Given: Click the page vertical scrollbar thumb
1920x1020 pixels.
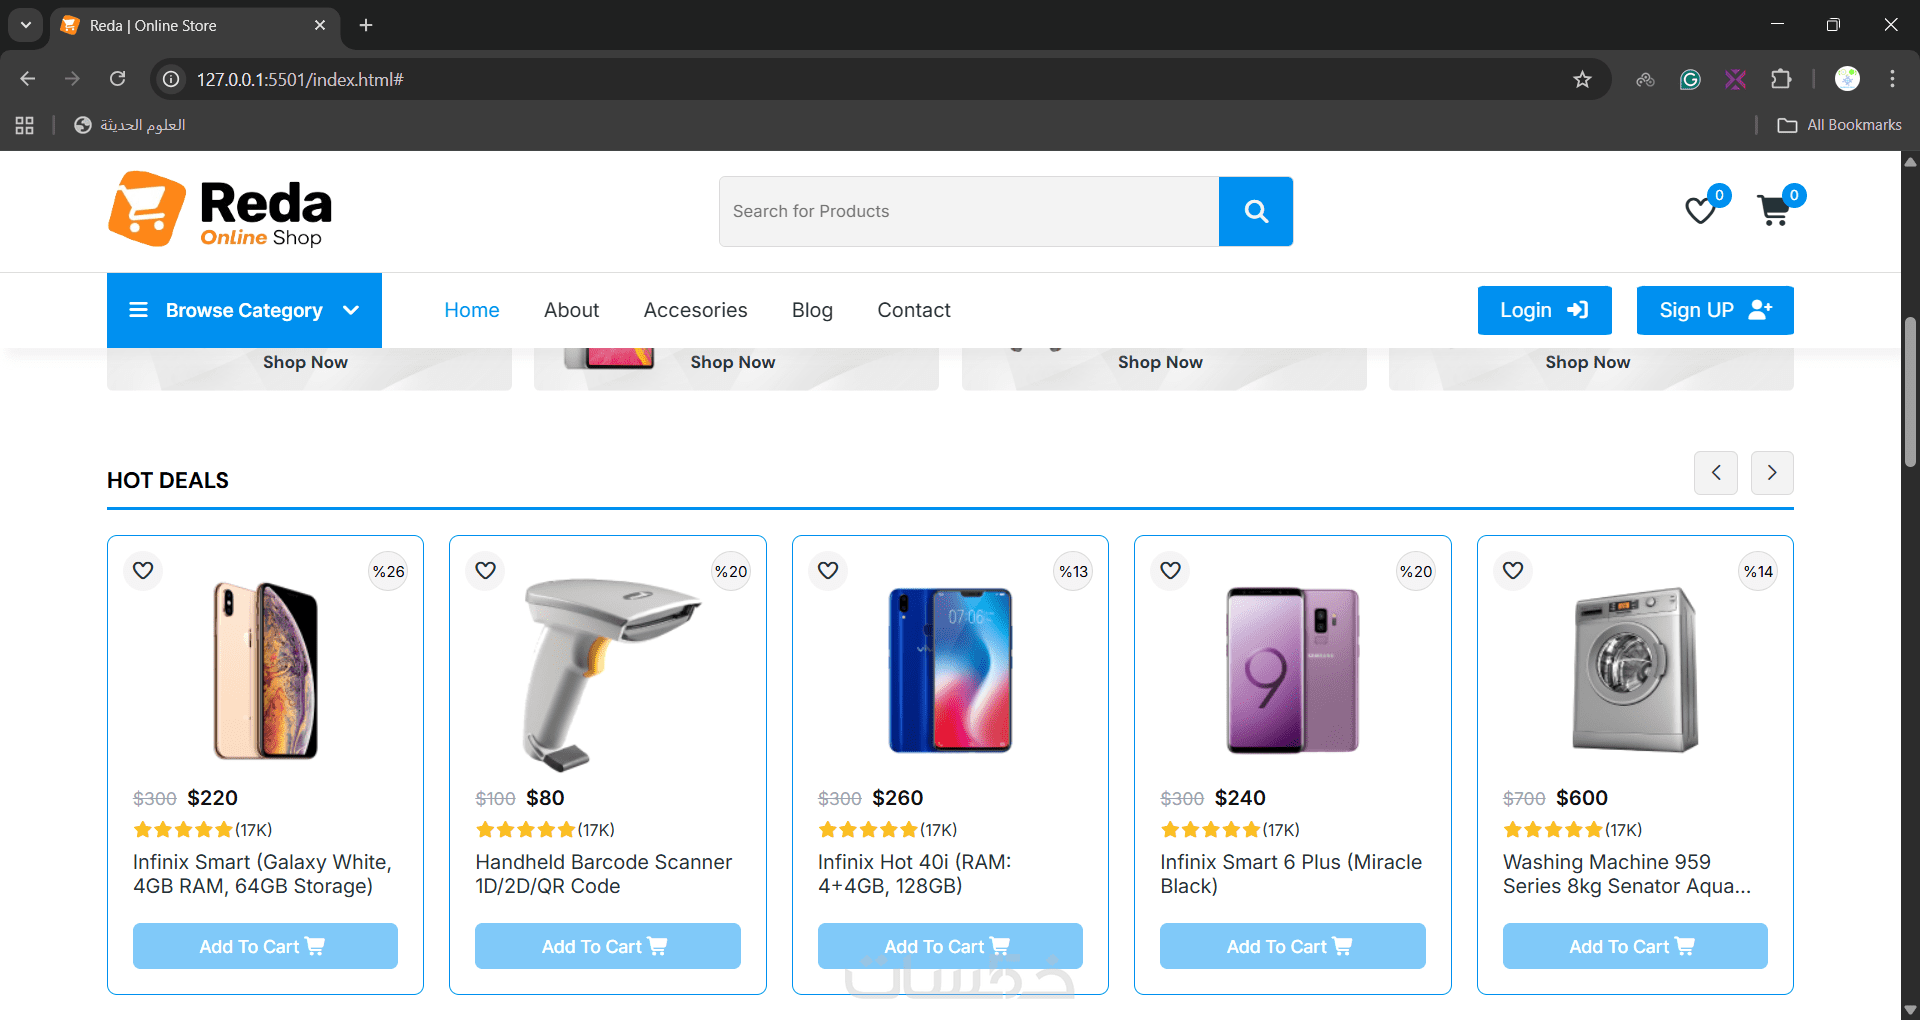Looking at the screenshot, I should tap(1910, 390).
